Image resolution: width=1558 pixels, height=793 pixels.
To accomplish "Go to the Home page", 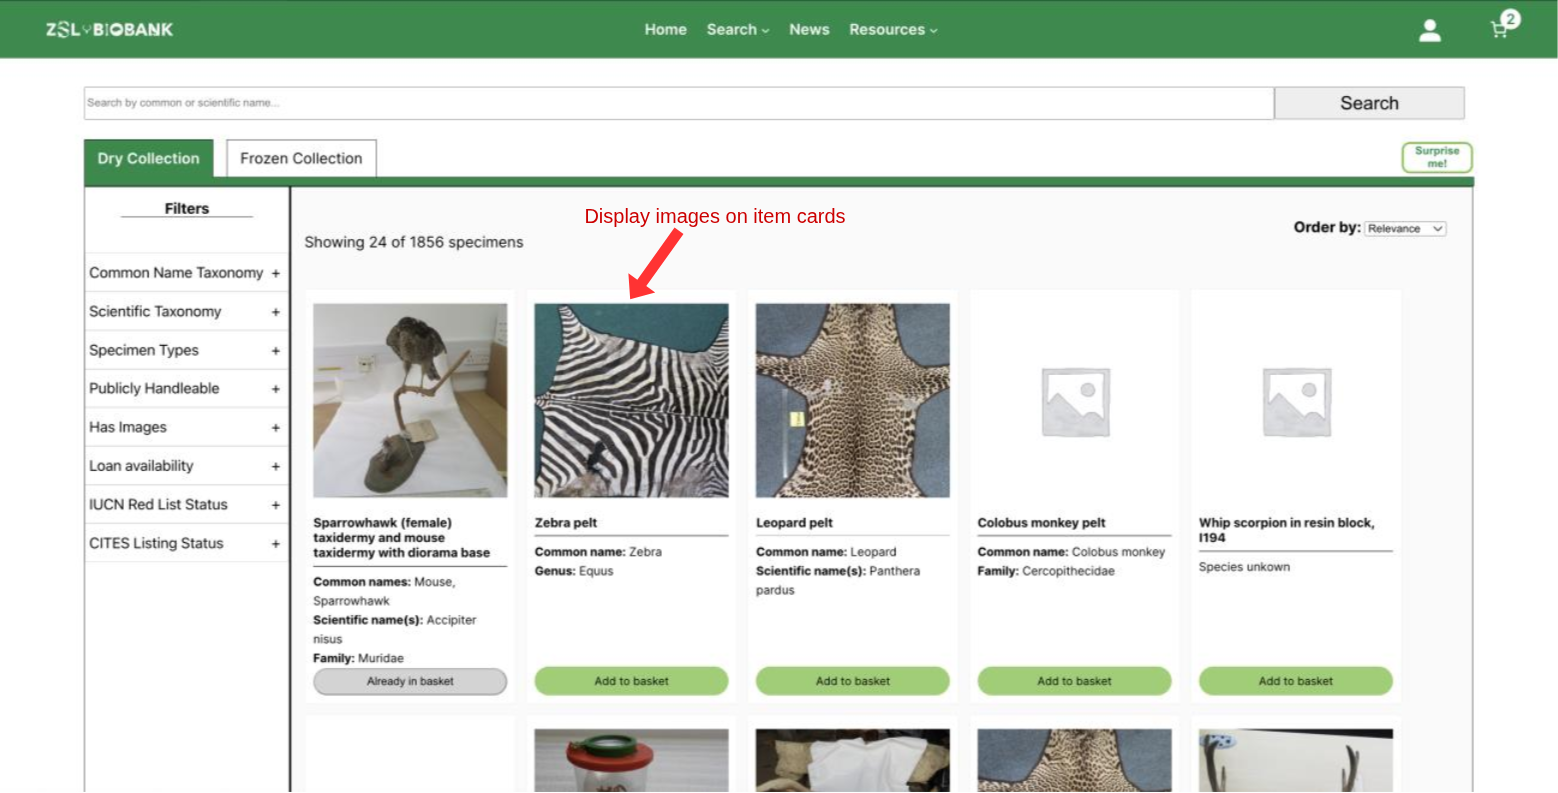I will (x=666, y=30).
